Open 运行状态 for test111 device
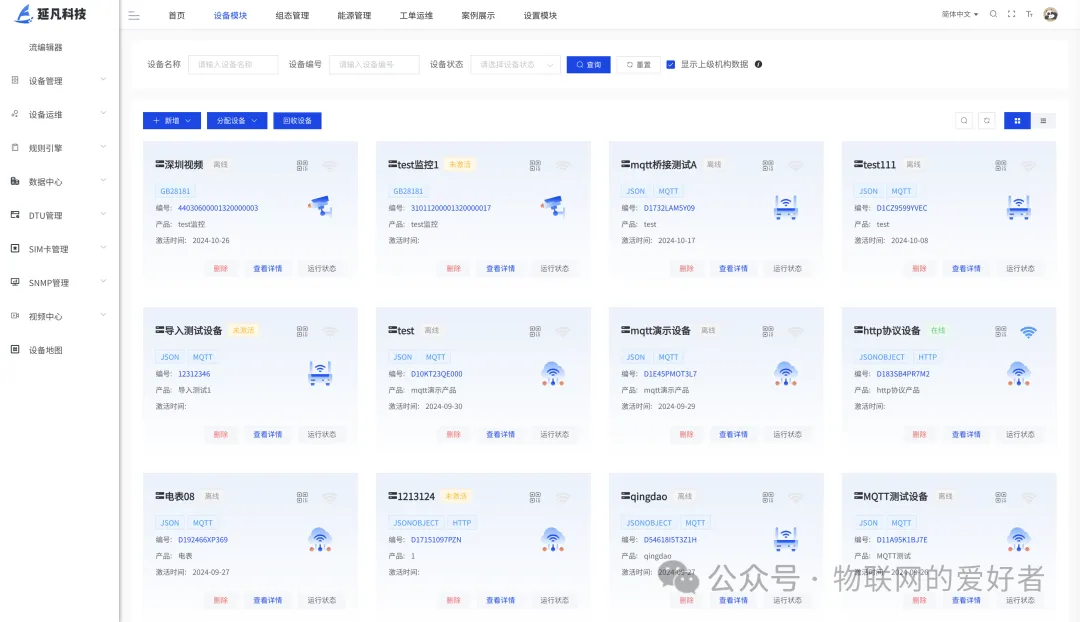This screenshot has height=622, width=1080. click(1020, 269)
